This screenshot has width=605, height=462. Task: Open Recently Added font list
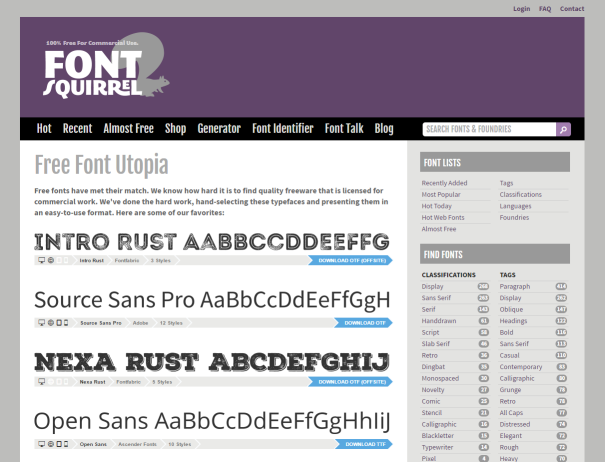pos(444,183)
